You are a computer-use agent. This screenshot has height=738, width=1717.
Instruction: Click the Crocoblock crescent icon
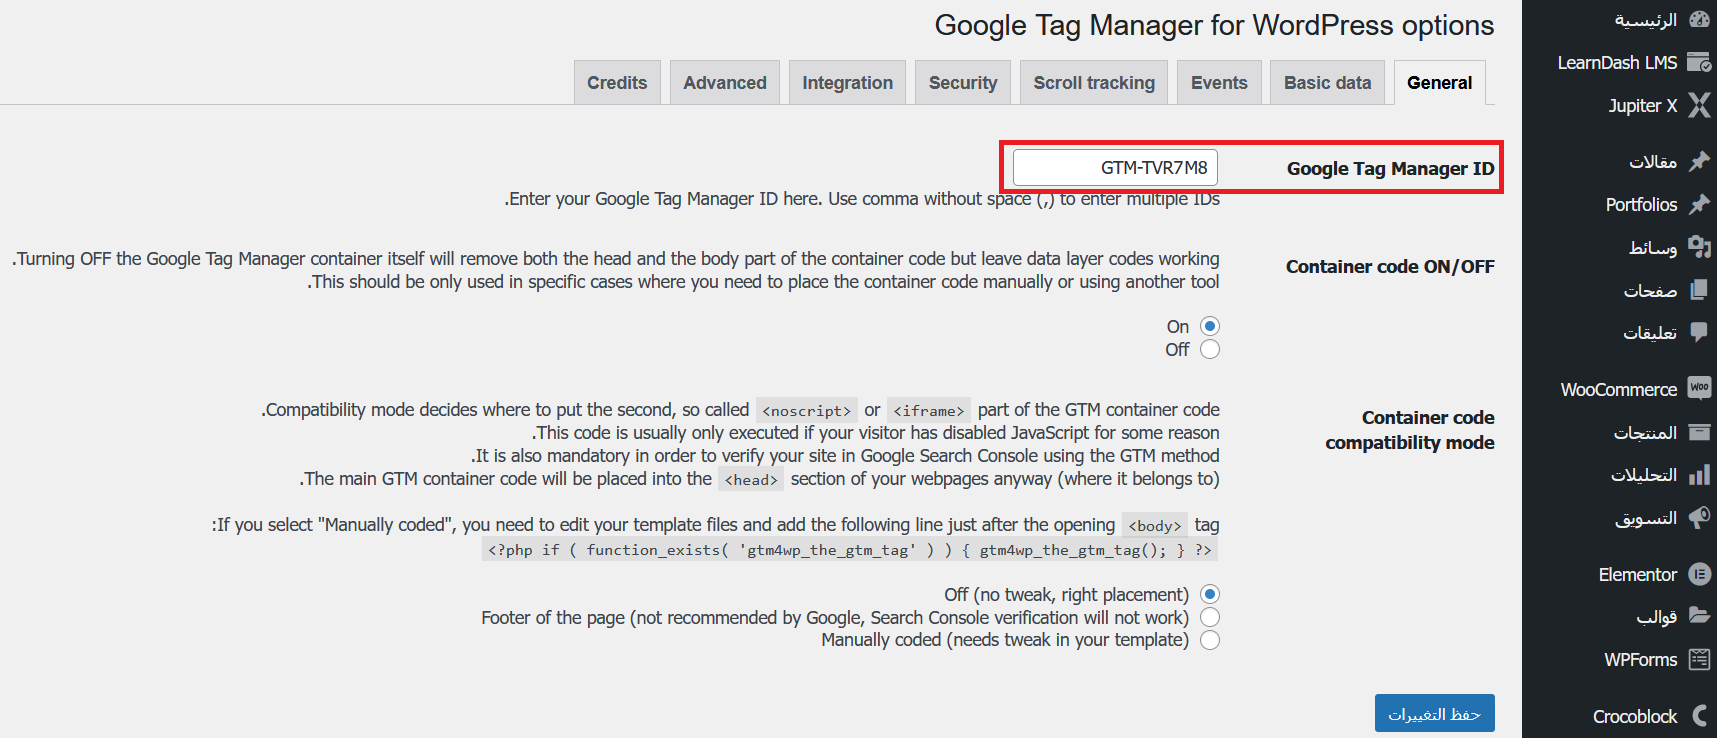[x=1699, y=715]
